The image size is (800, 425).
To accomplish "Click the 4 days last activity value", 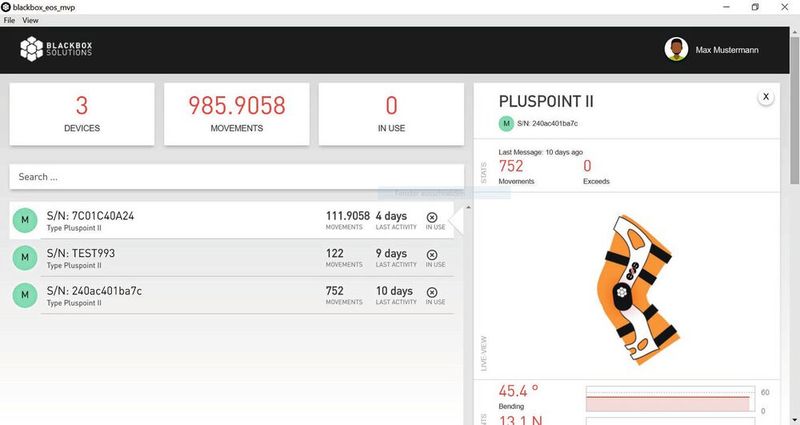I will pyautogui.click(x=391, y=216).
